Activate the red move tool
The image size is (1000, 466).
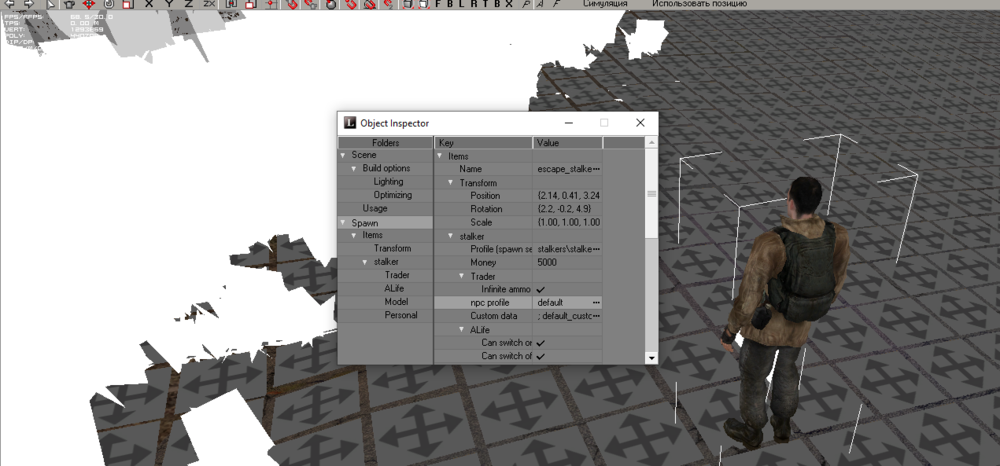(88, 4)
